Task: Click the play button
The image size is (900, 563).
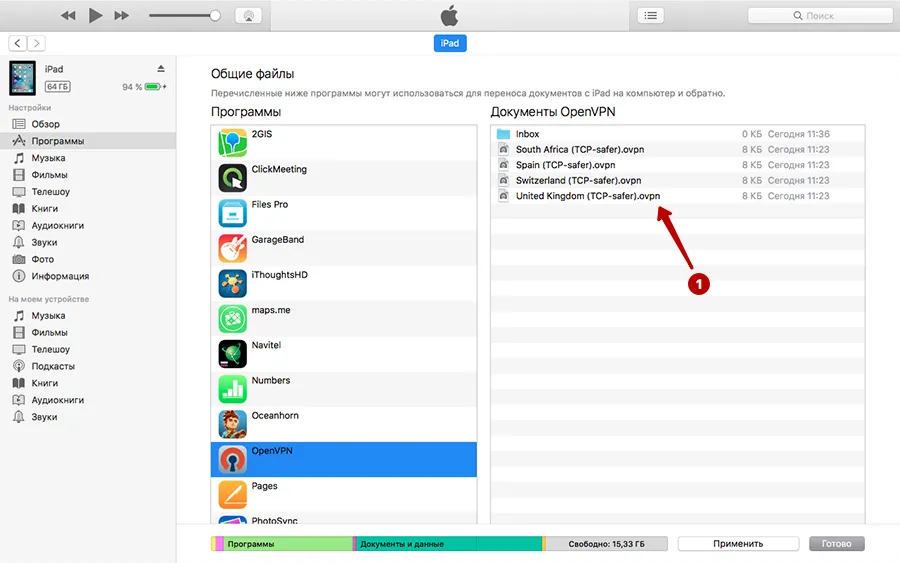Action: 95,15
